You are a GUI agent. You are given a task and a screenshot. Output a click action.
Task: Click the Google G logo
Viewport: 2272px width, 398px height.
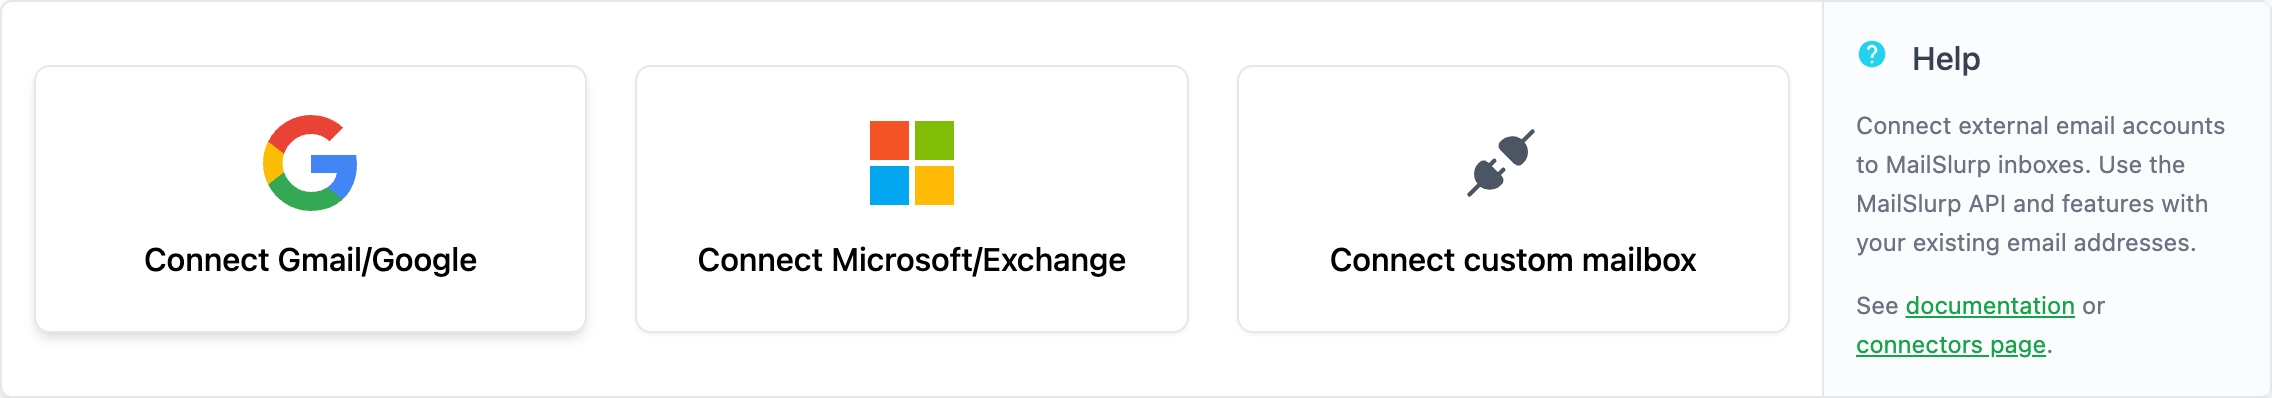coord(310,163)
